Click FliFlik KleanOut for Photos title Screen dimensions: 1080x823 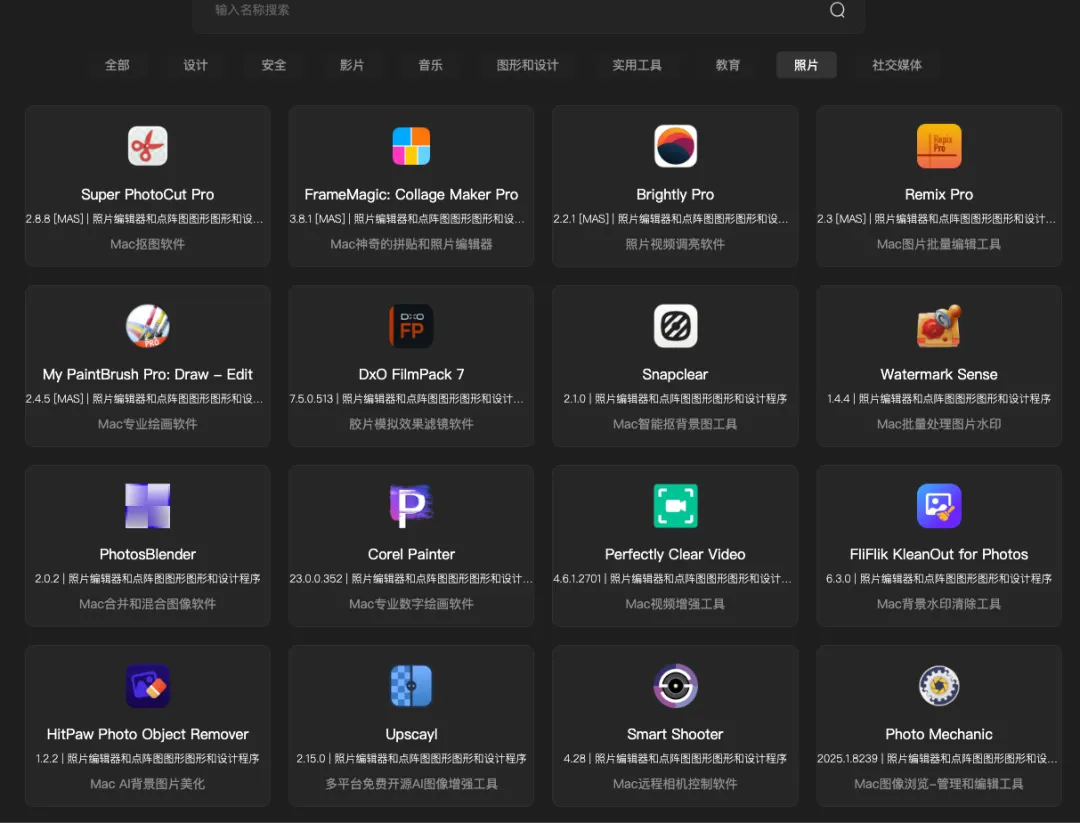[x=939, y=554]
